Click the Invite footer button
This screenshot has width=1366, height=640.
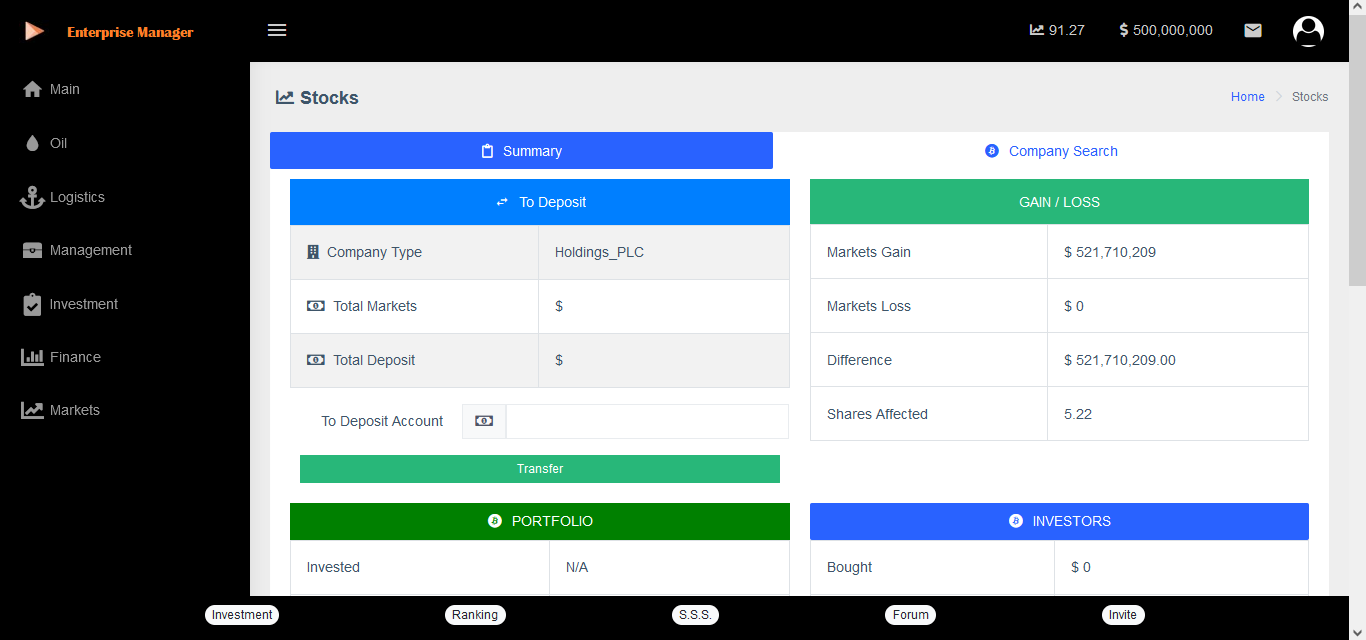click(1122, 615)
